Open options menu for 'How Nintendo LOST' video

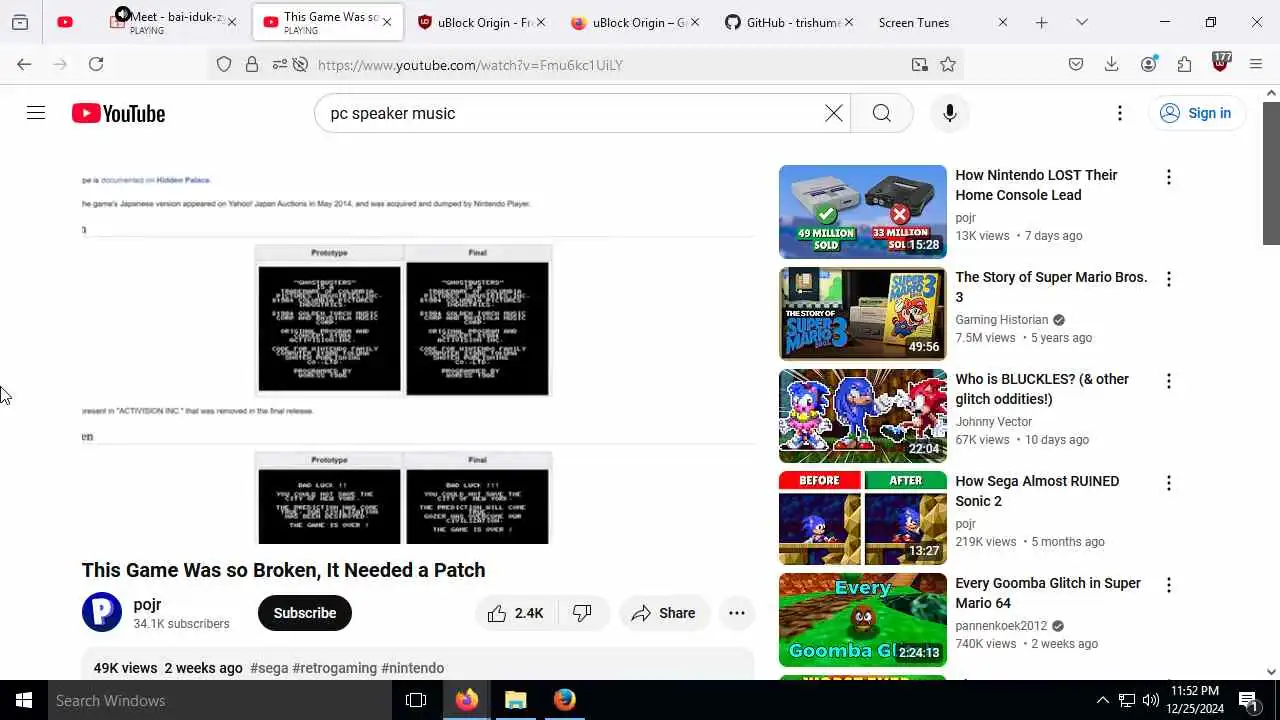pos(1168,177)
